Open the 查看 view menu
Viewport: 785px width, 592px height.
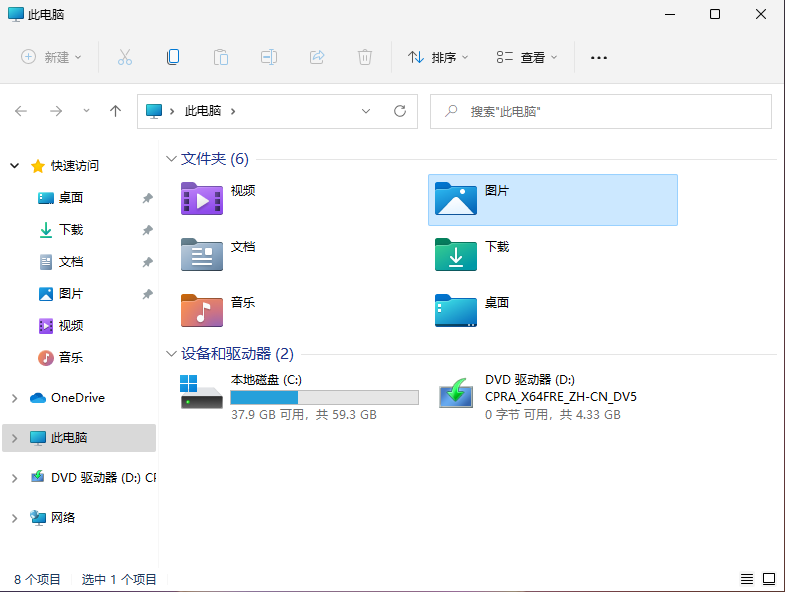point(527,57)
